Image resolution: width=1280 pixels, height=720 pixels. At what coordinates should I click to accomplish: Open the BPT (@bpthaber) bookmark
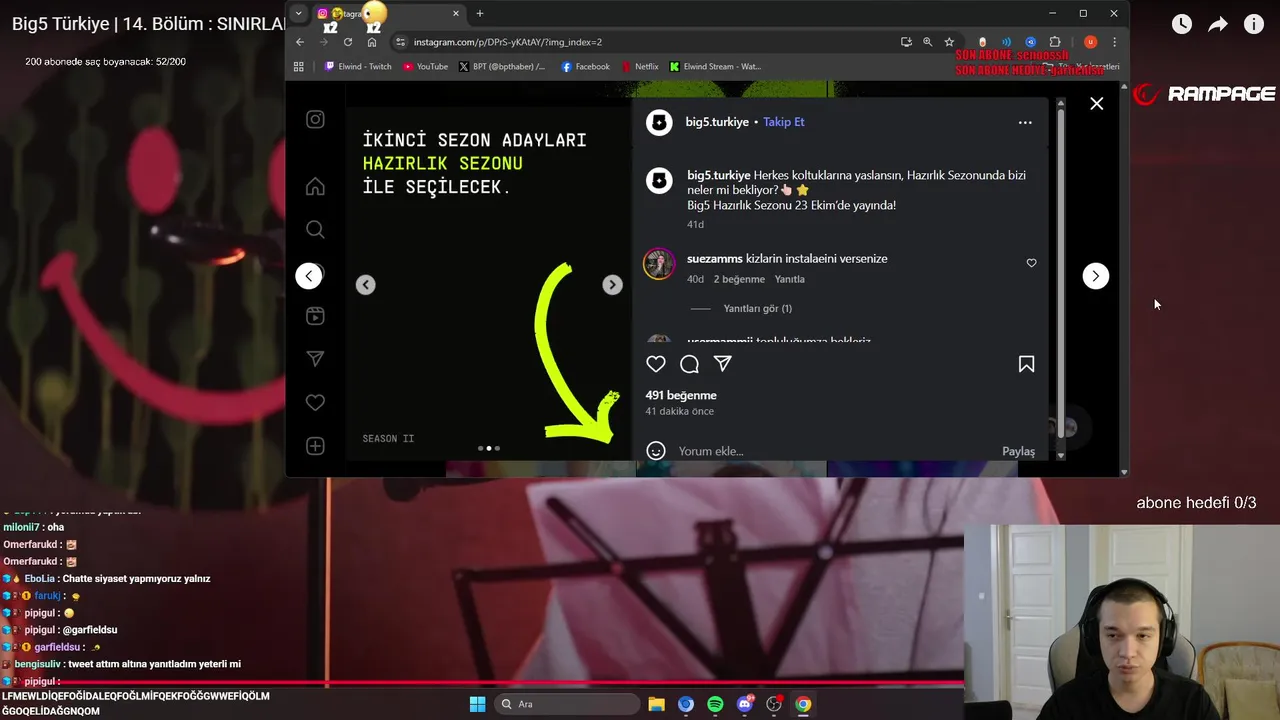point(502,66)
